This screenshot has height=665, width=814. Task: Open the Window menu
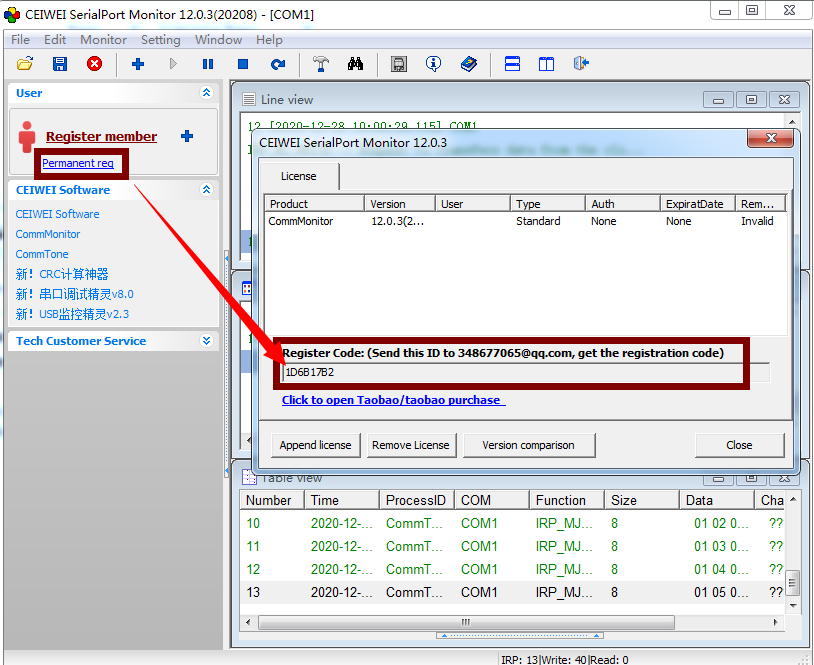coord(219,39)
